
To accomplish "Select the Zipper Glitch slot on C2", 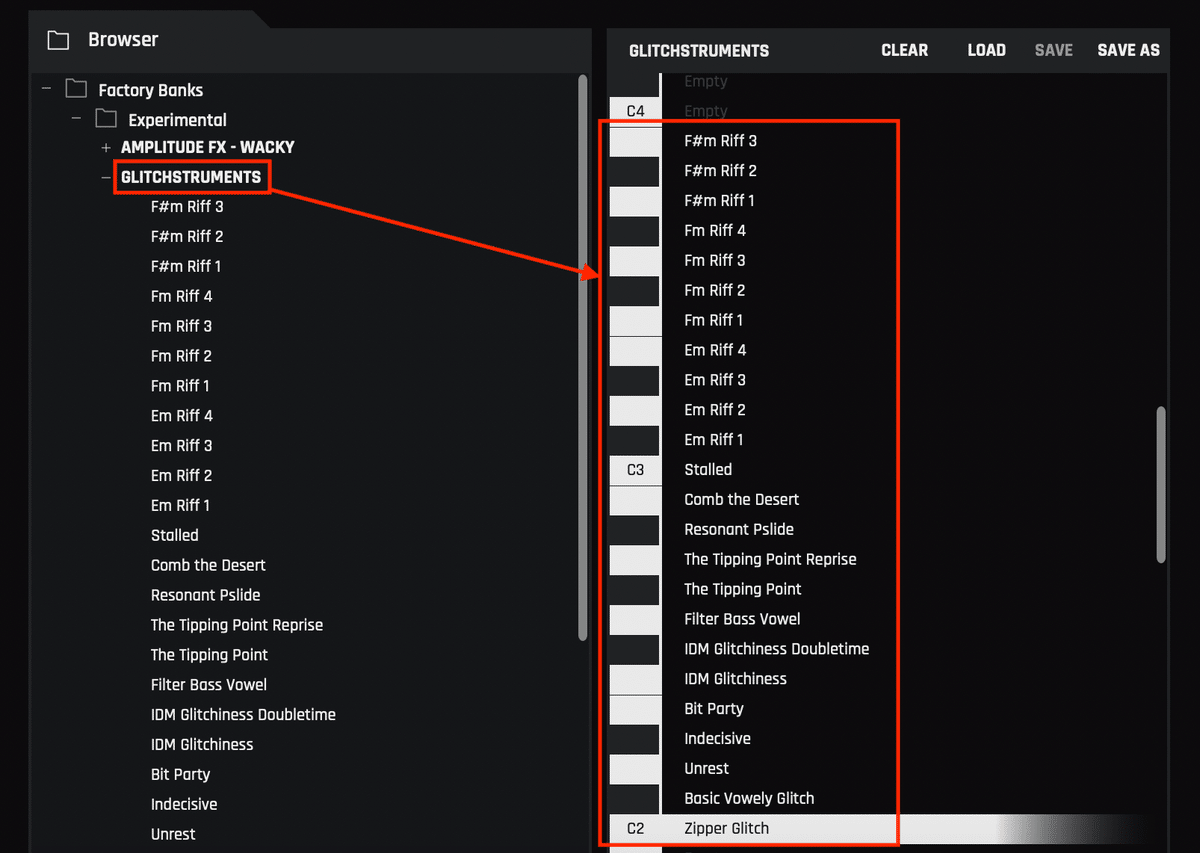I will tap(727, 829).
